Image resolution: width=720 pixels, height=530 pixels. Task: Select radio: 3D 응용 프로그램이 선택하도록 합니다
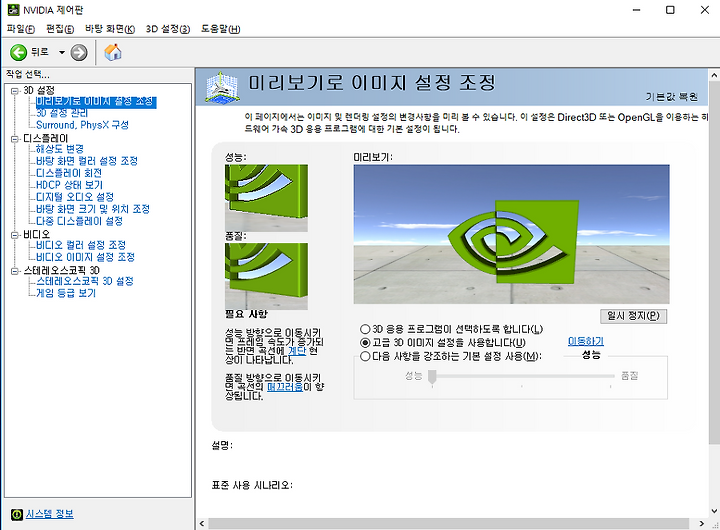pos(365,329)
